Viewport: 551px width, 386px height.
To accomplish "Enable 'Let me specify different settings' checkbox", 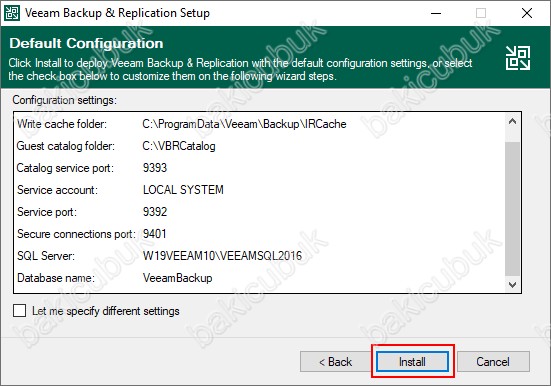I will pyautogui.click(x=19, y=311).
